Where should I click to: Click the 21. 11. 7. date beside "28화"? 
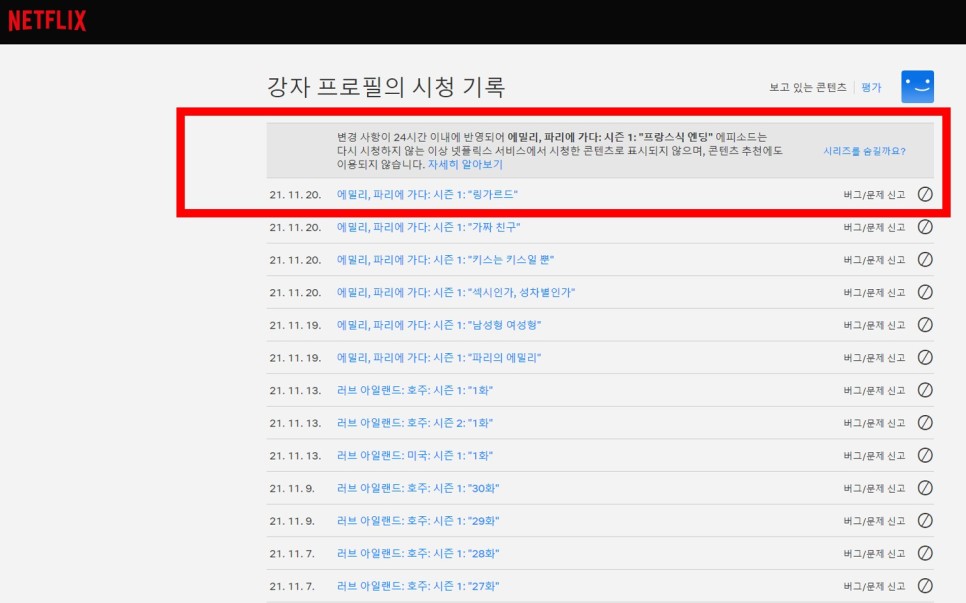[292, 554]
